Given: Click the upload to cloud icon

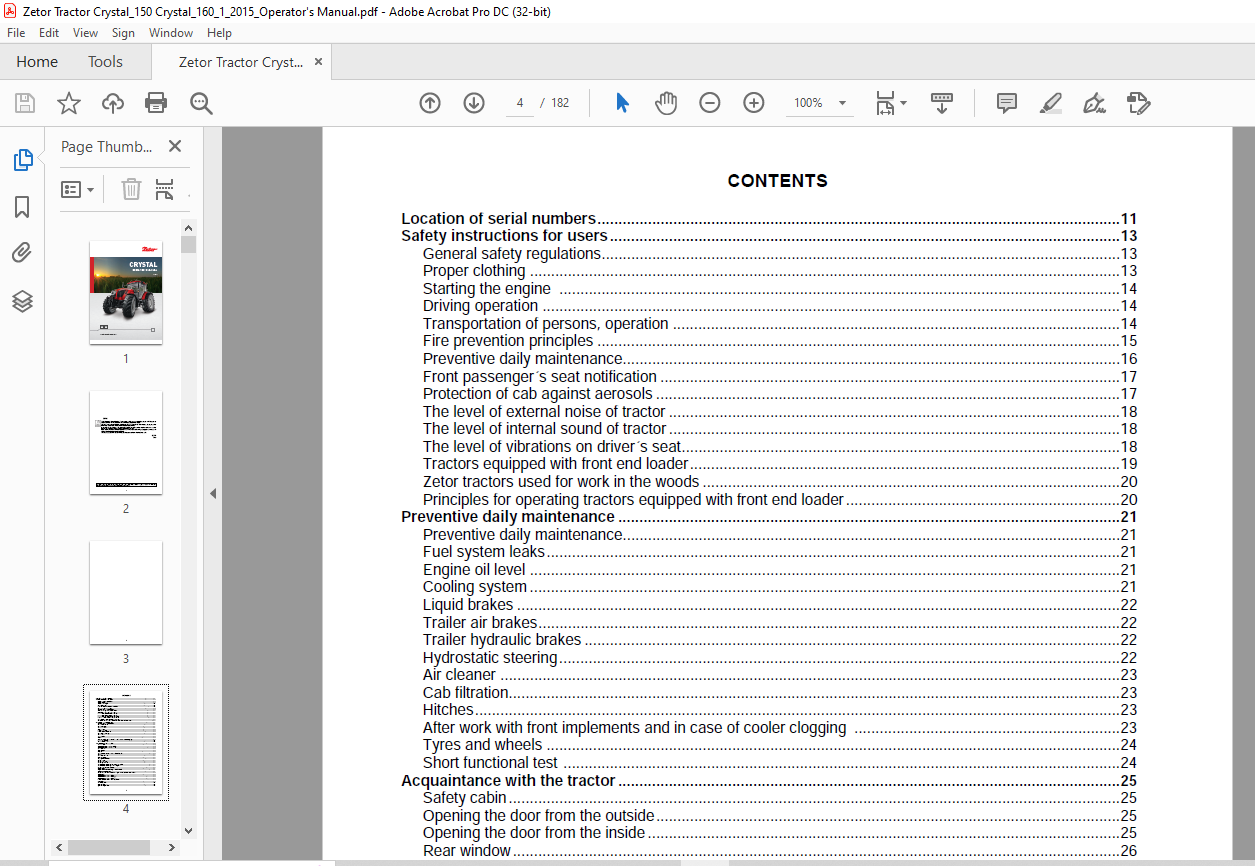Looking at the screenshot, I should [113, 103].
